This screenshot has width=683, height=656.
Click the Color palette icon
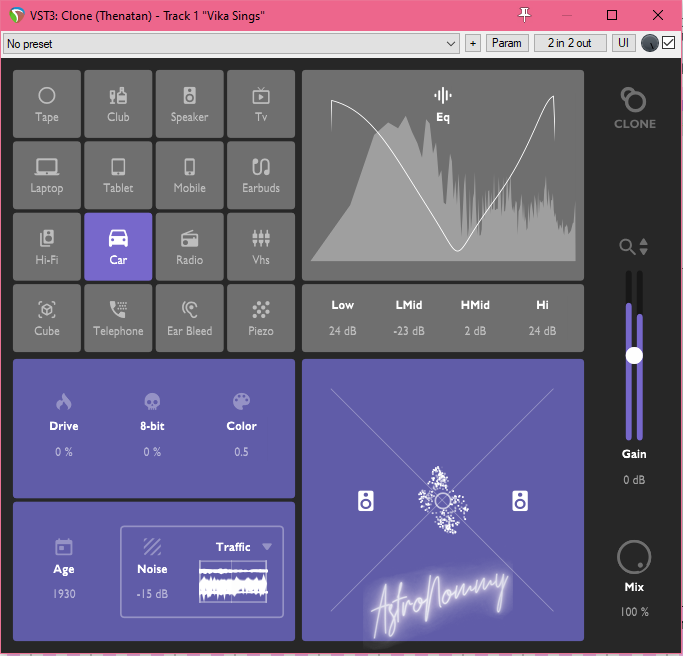241,402
